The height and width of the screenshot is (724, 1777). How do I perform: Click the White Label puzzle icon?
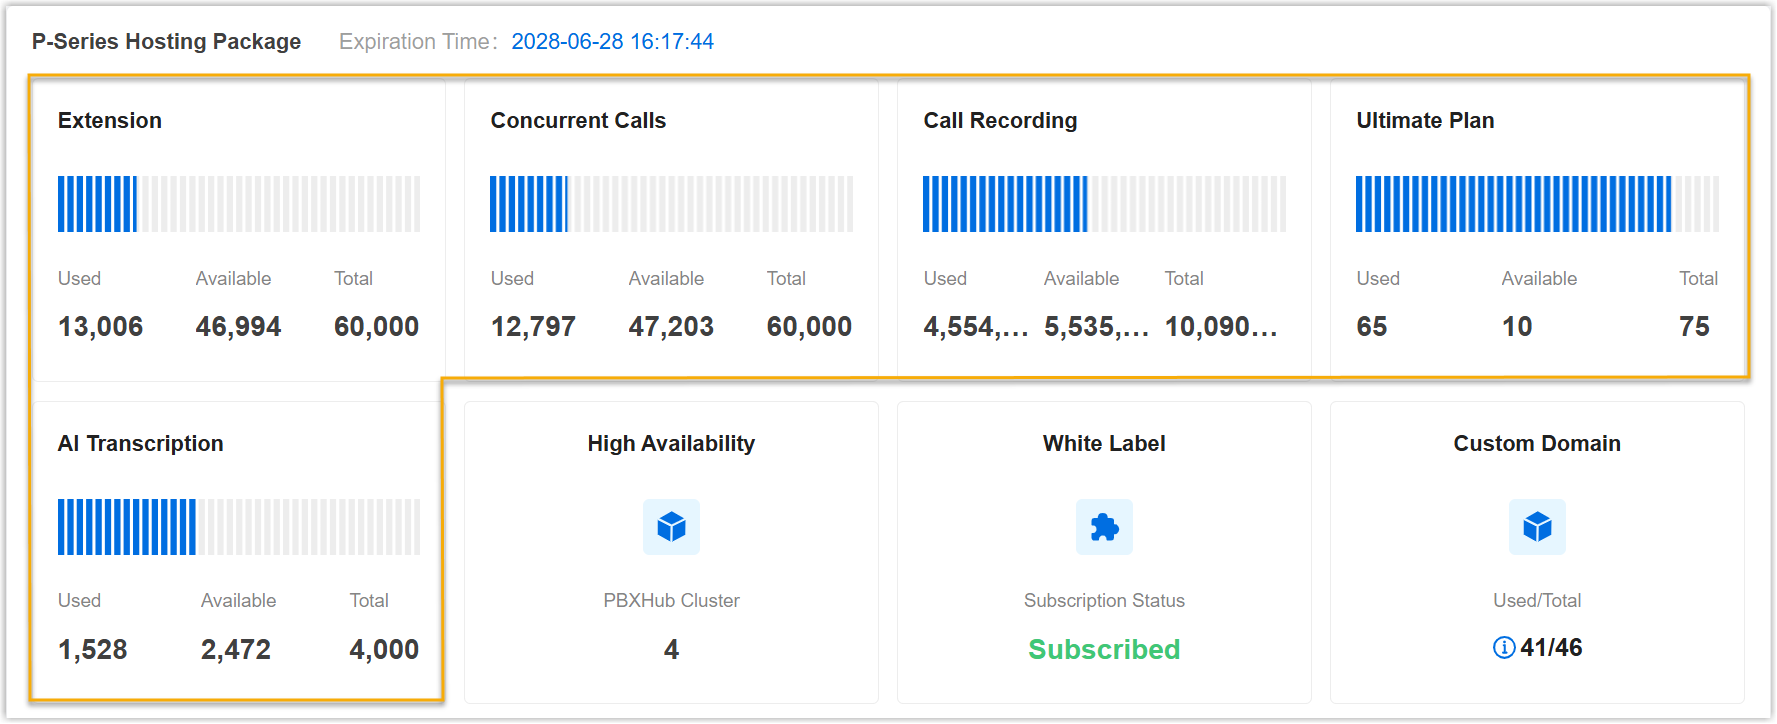pyautogui.click(x=1104, y=527)
